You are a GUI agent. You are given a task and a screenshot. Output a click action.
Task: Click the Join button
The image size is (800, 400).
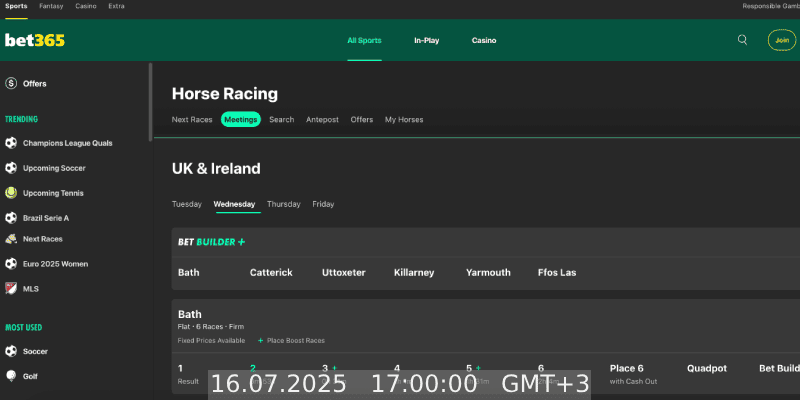click(782, 40)
